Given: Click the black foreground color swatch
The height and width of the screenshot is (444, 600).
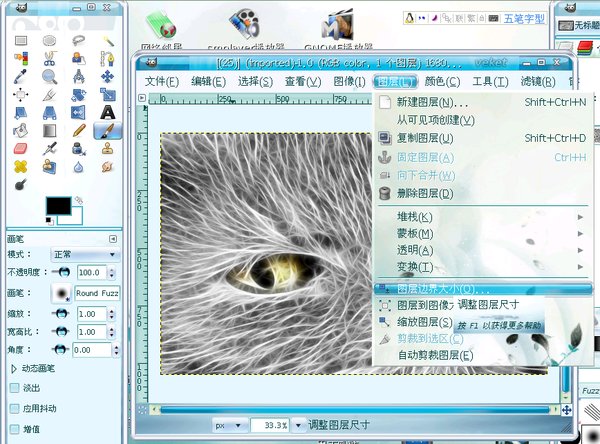Looking at the screenshot, I should pos(58,206).
